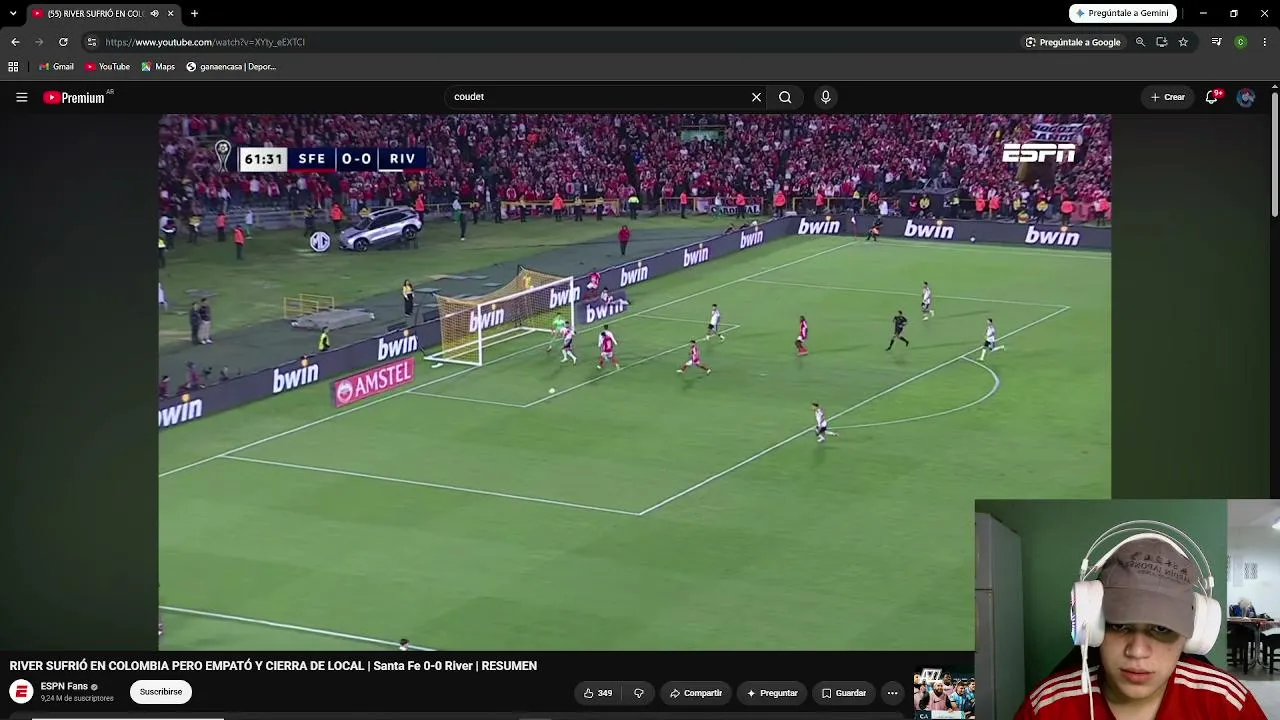Open the ESPN Fans channel name
The image size is (1280, 720).
click(64, 686)
